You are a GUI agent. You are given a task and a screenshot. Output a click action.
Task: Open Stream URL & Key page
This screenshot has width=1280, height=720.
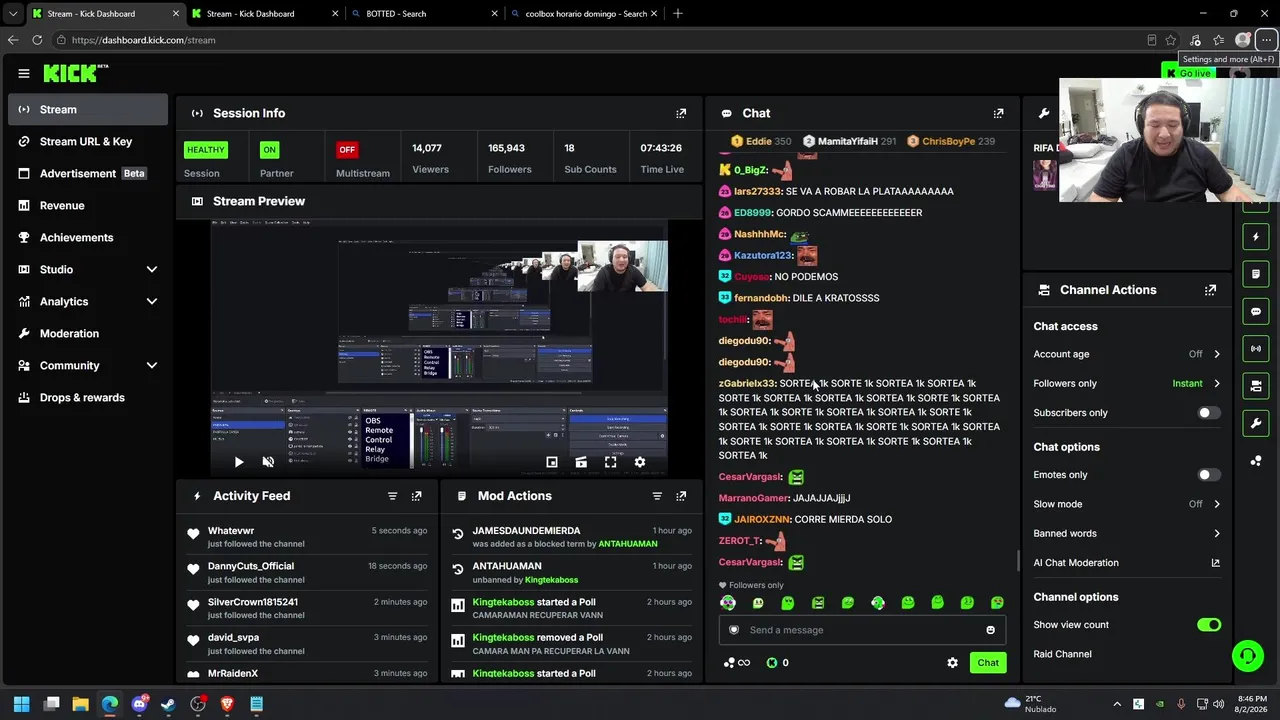pos(88,141)
